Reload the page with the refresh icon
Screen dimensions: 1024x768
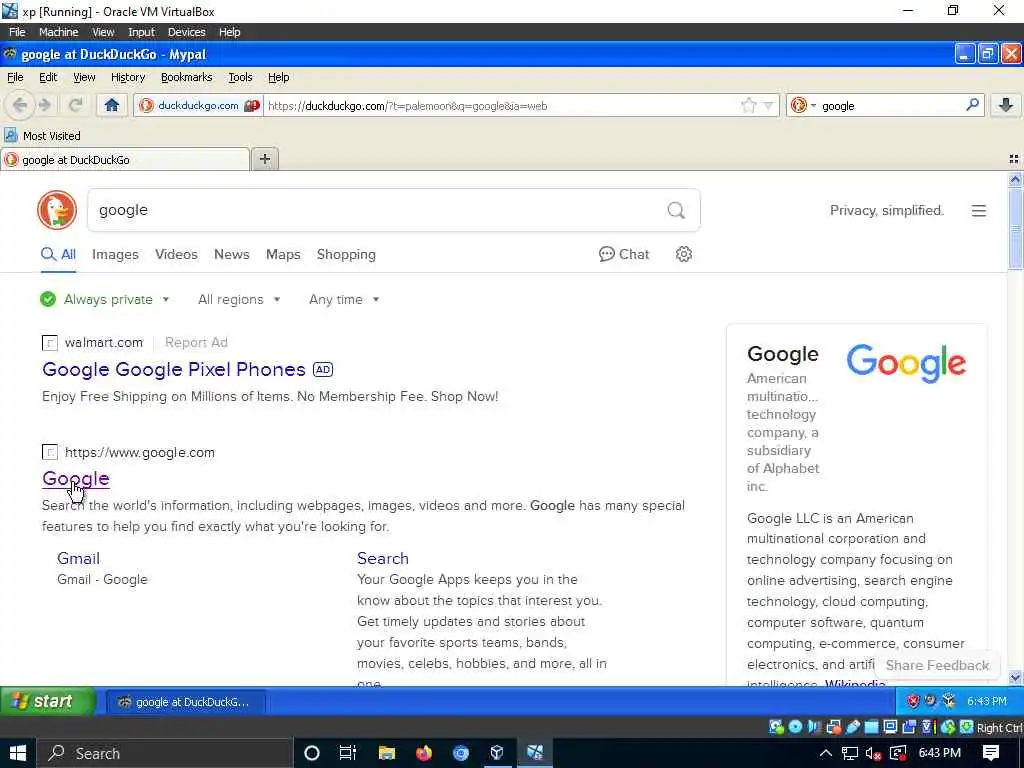pos(76,105)
